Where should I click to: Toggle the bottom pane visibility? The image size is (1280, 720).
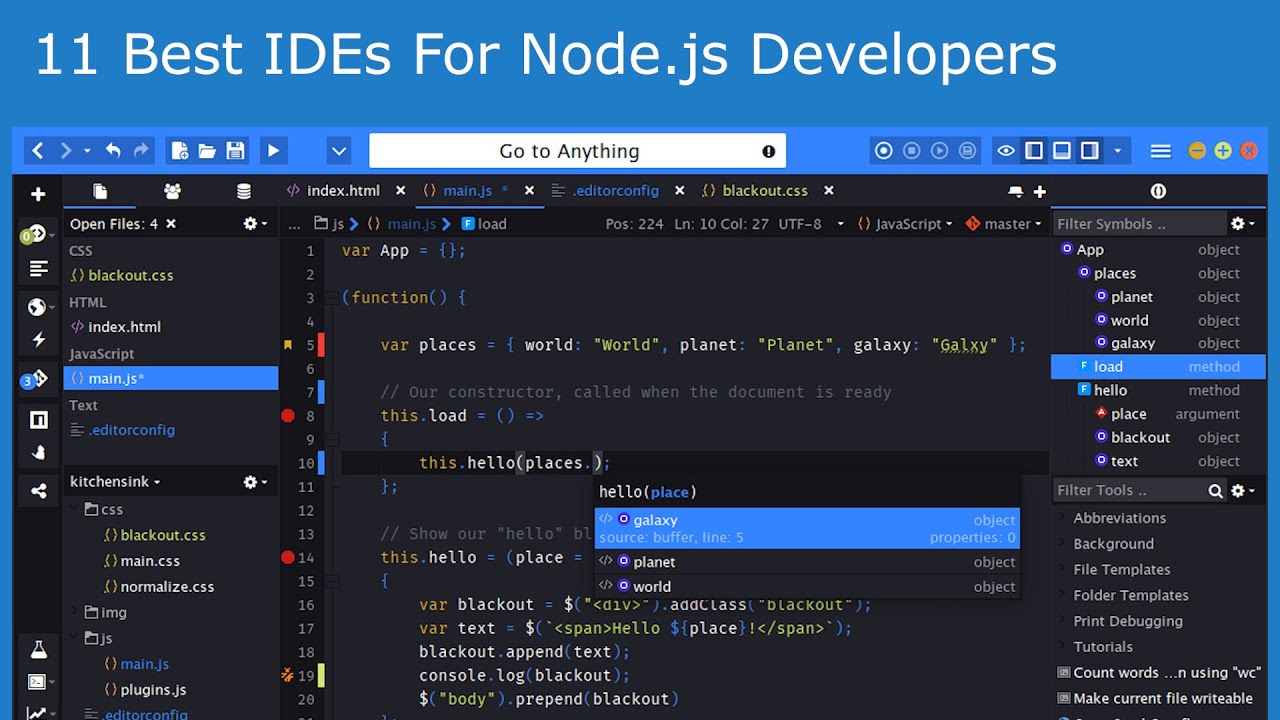1062,151
